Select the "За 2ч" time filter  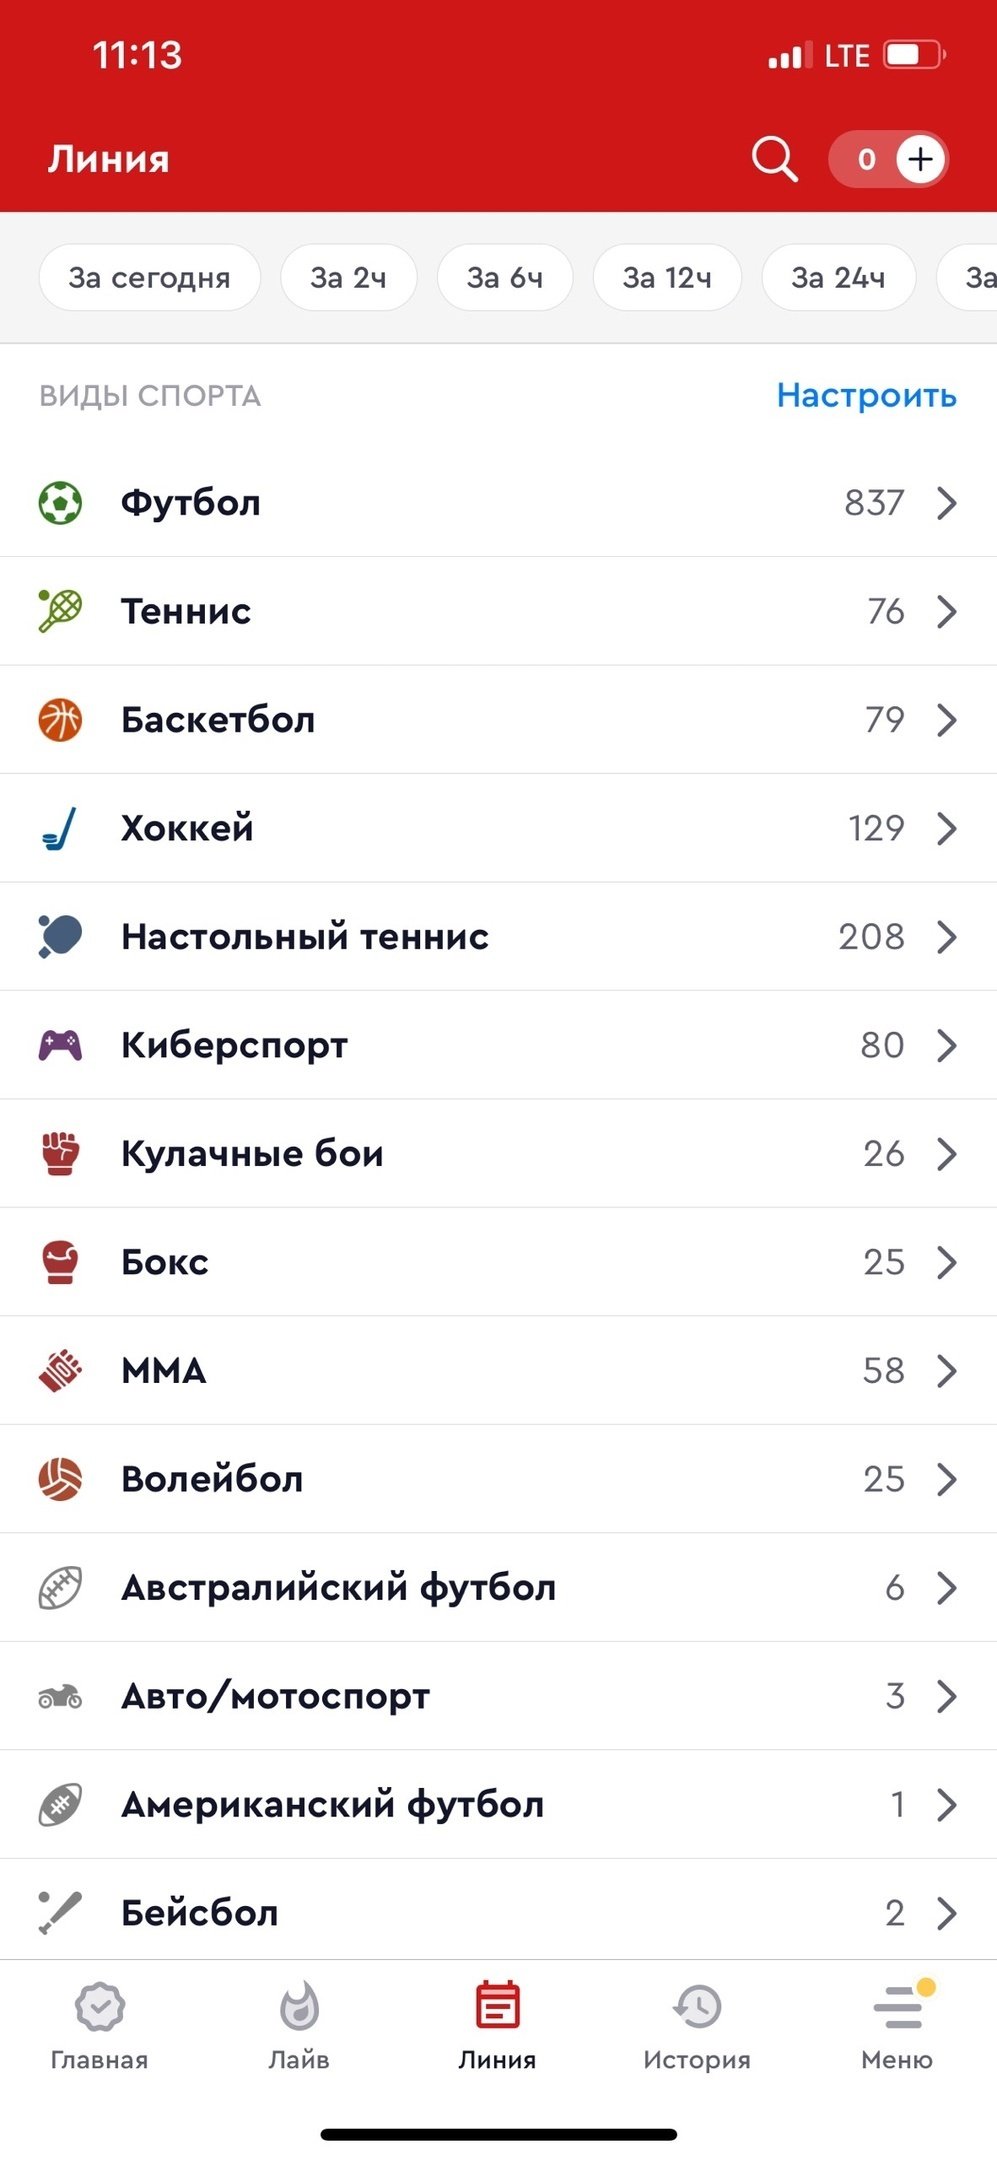pos(348,277)
